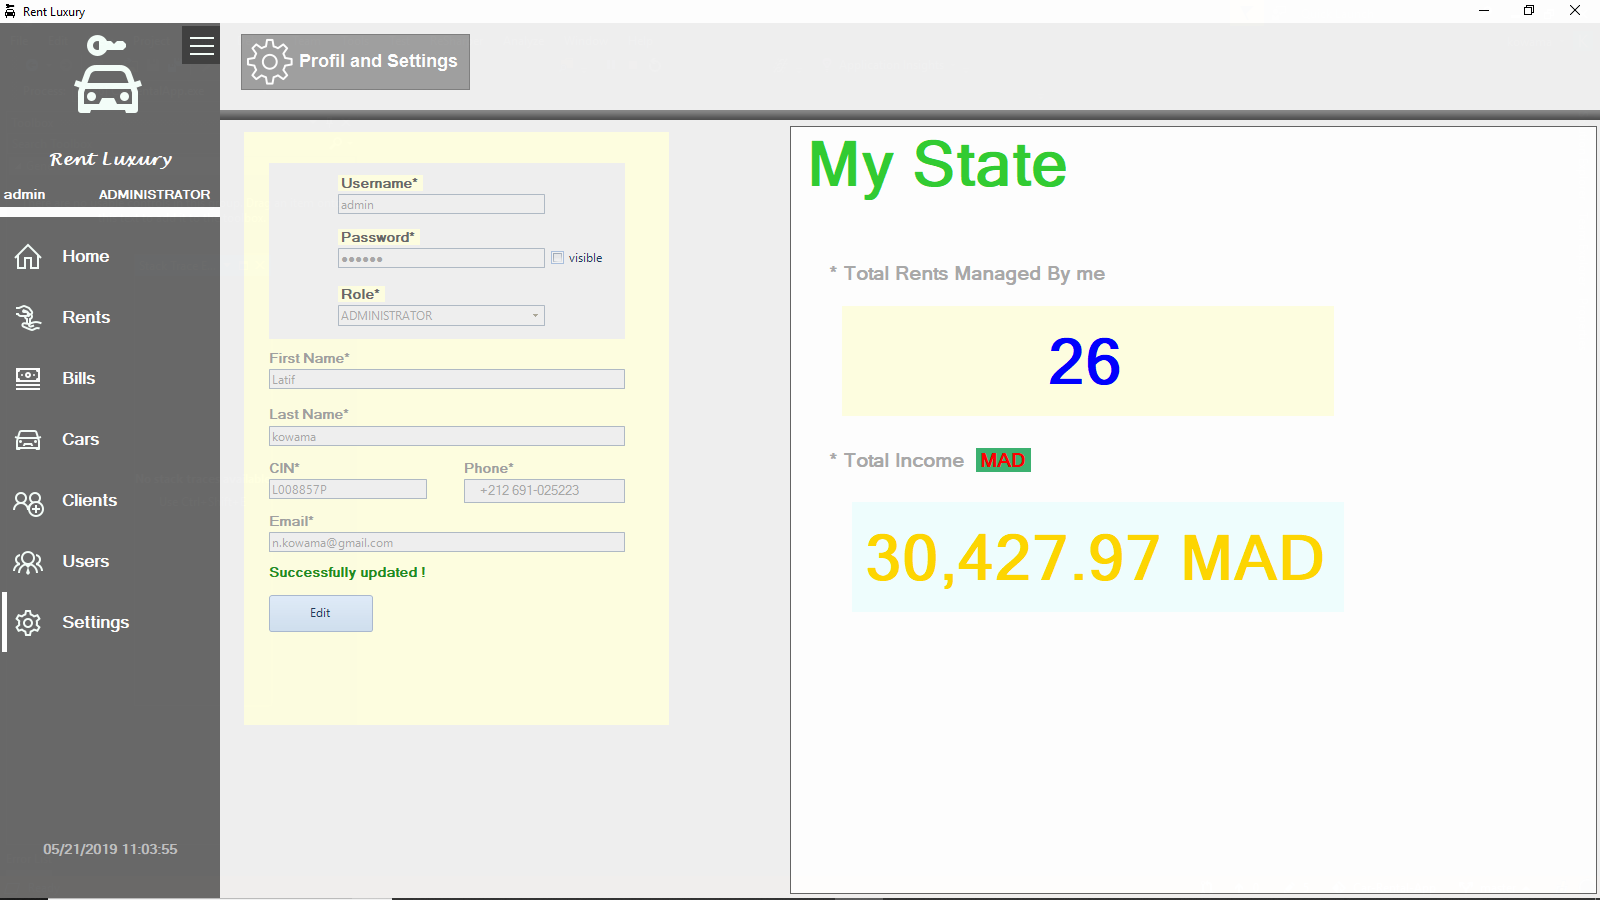Click the Clients people-plus icon
Screen dimensions: 1600x900
coord(28,502)
